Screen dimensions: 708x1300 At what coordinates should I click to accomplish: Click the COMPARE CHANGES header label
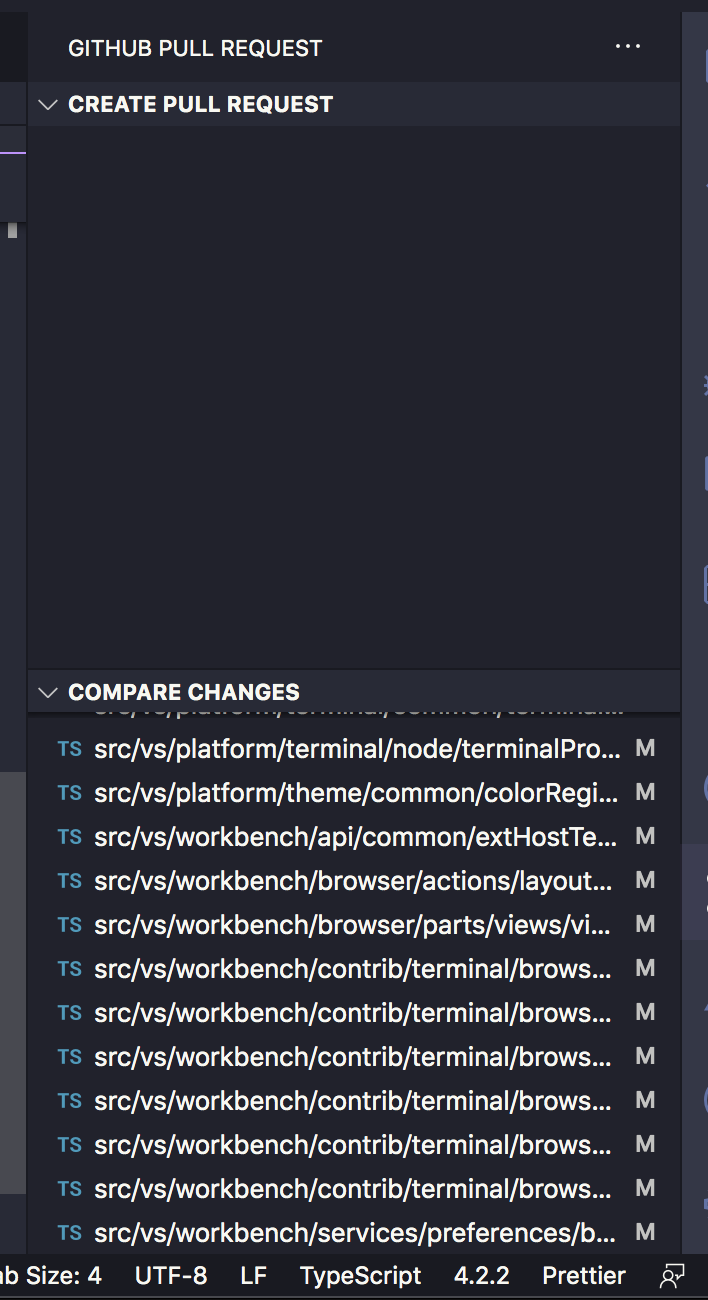(184, 692)
